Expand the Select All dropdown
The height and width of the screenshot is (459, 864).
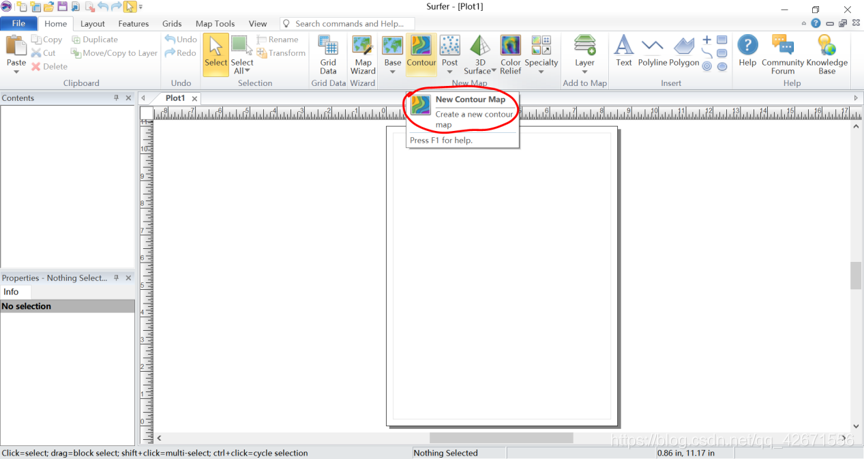[247, 71]
